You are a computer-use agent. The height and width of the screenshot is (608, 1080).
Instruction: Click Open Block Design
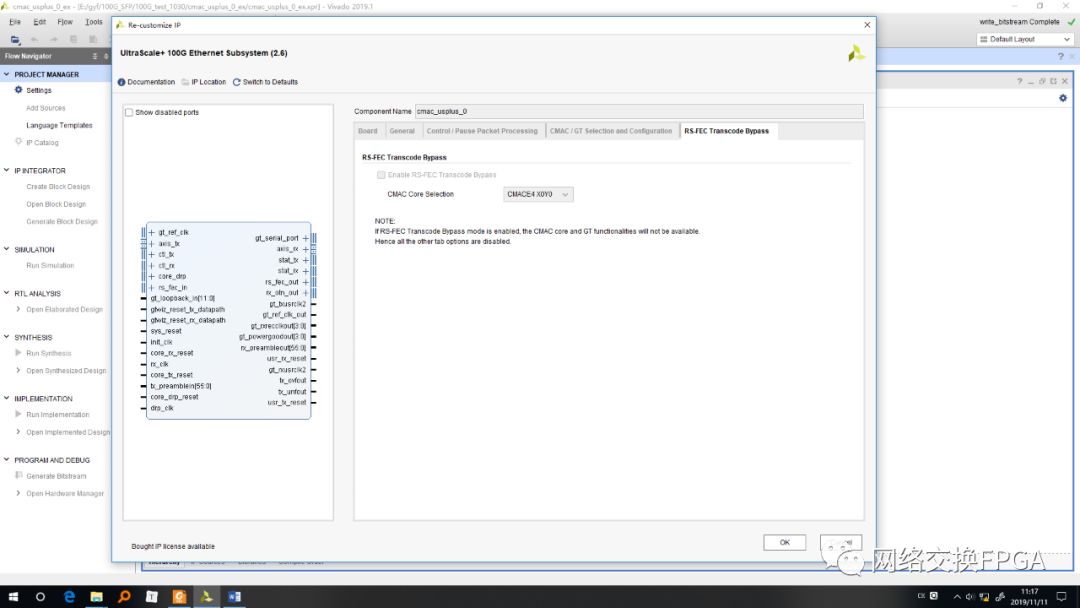click(x=56, y=204)
